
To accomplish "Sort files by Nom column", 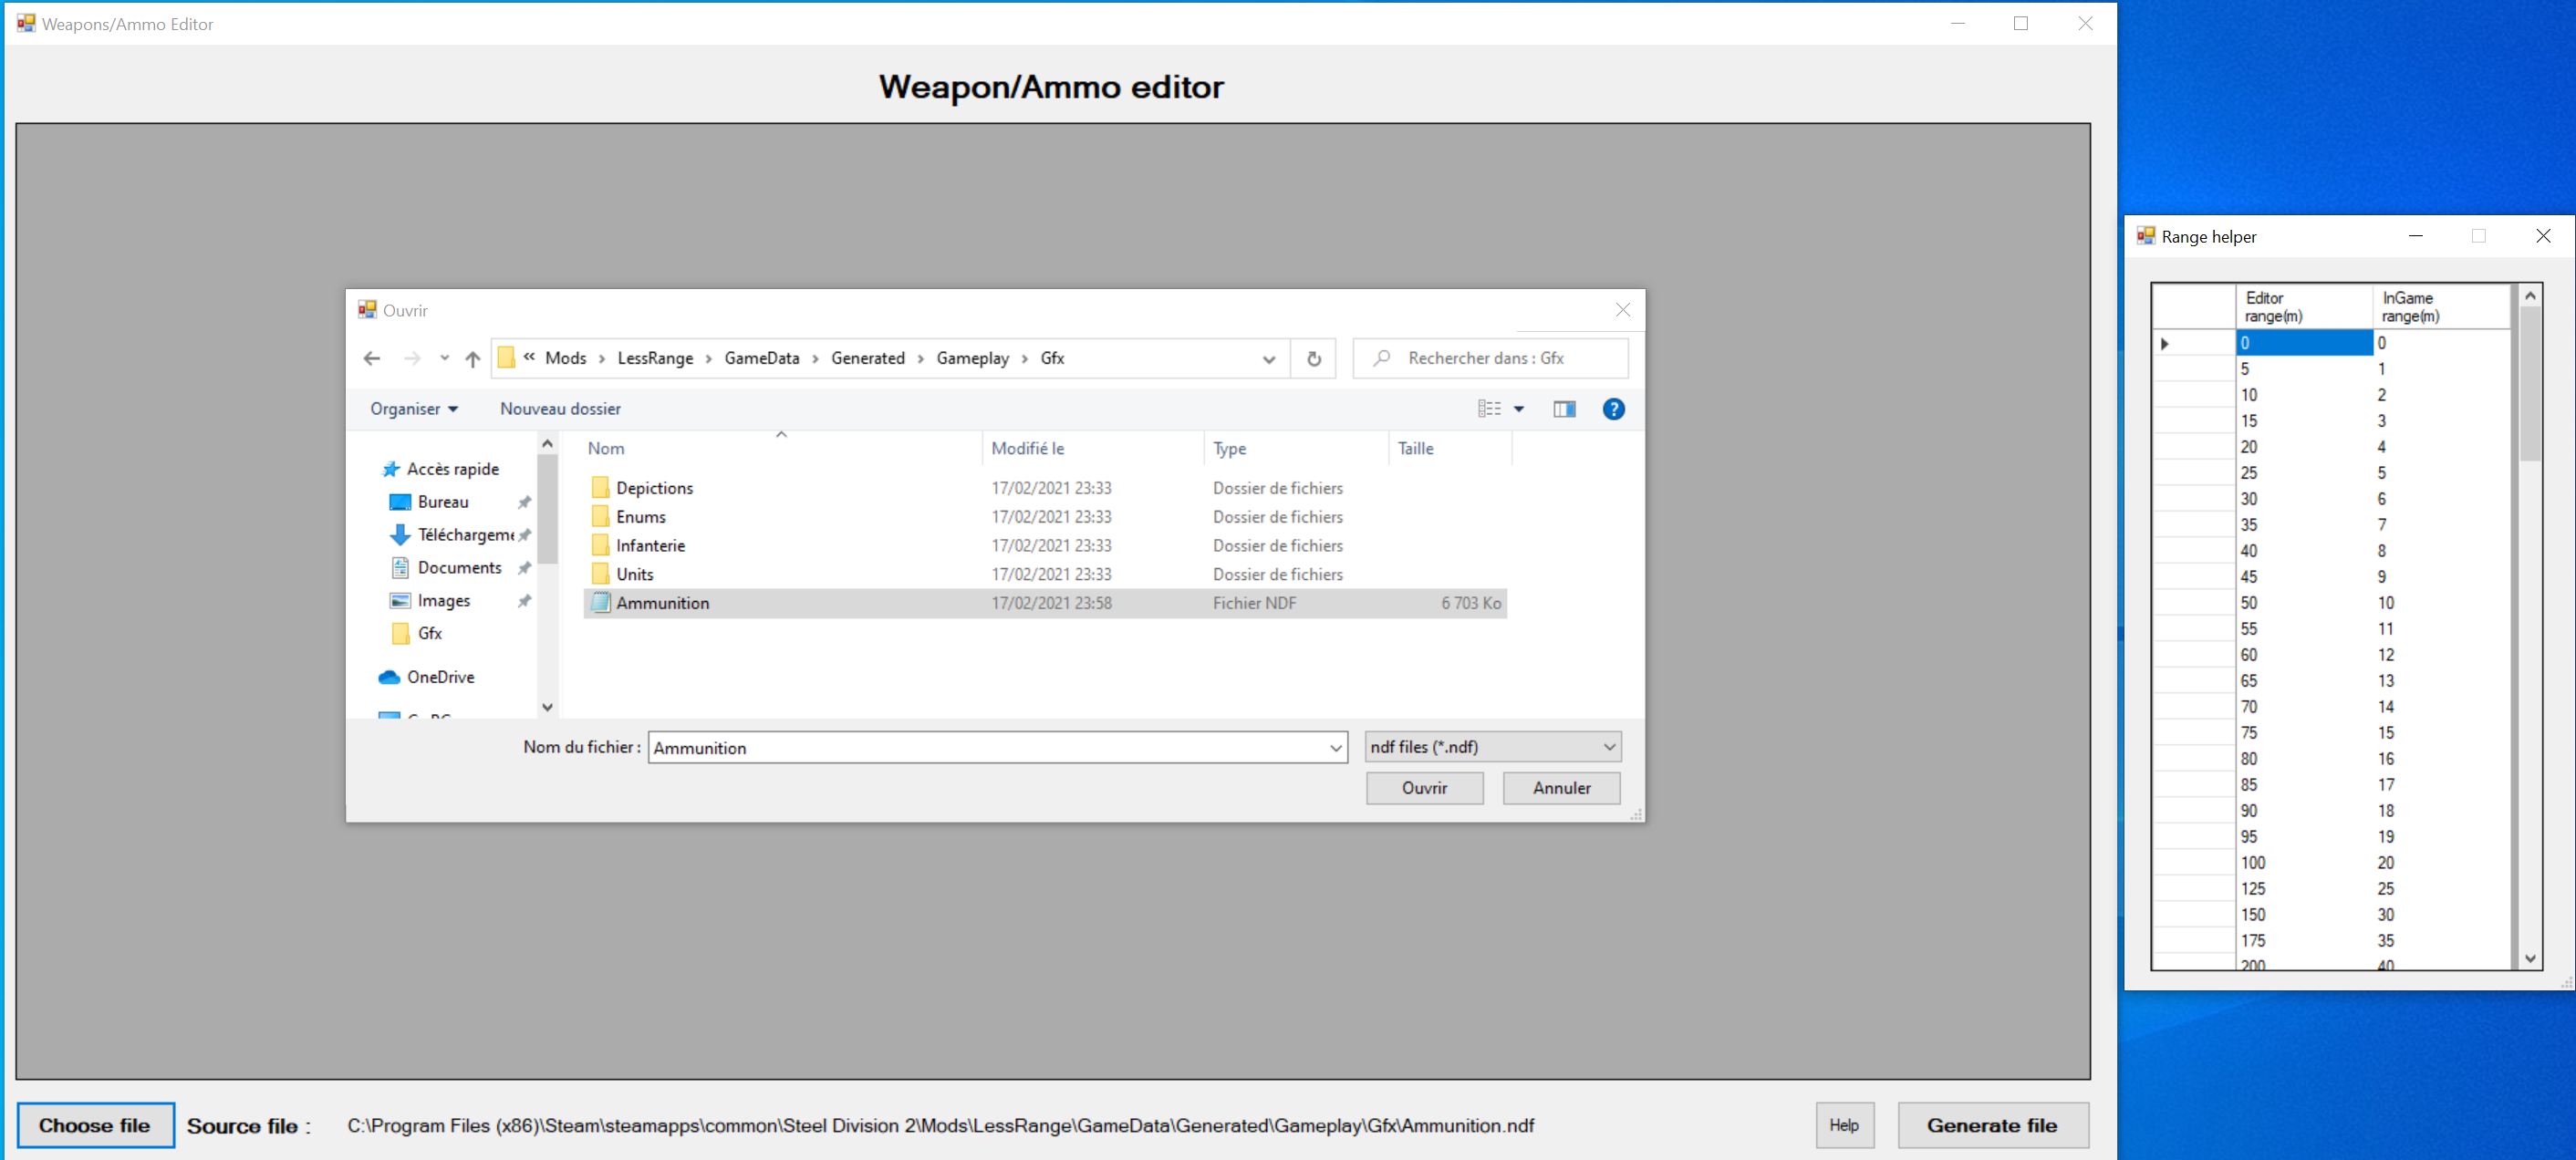I will click(782, 449).
